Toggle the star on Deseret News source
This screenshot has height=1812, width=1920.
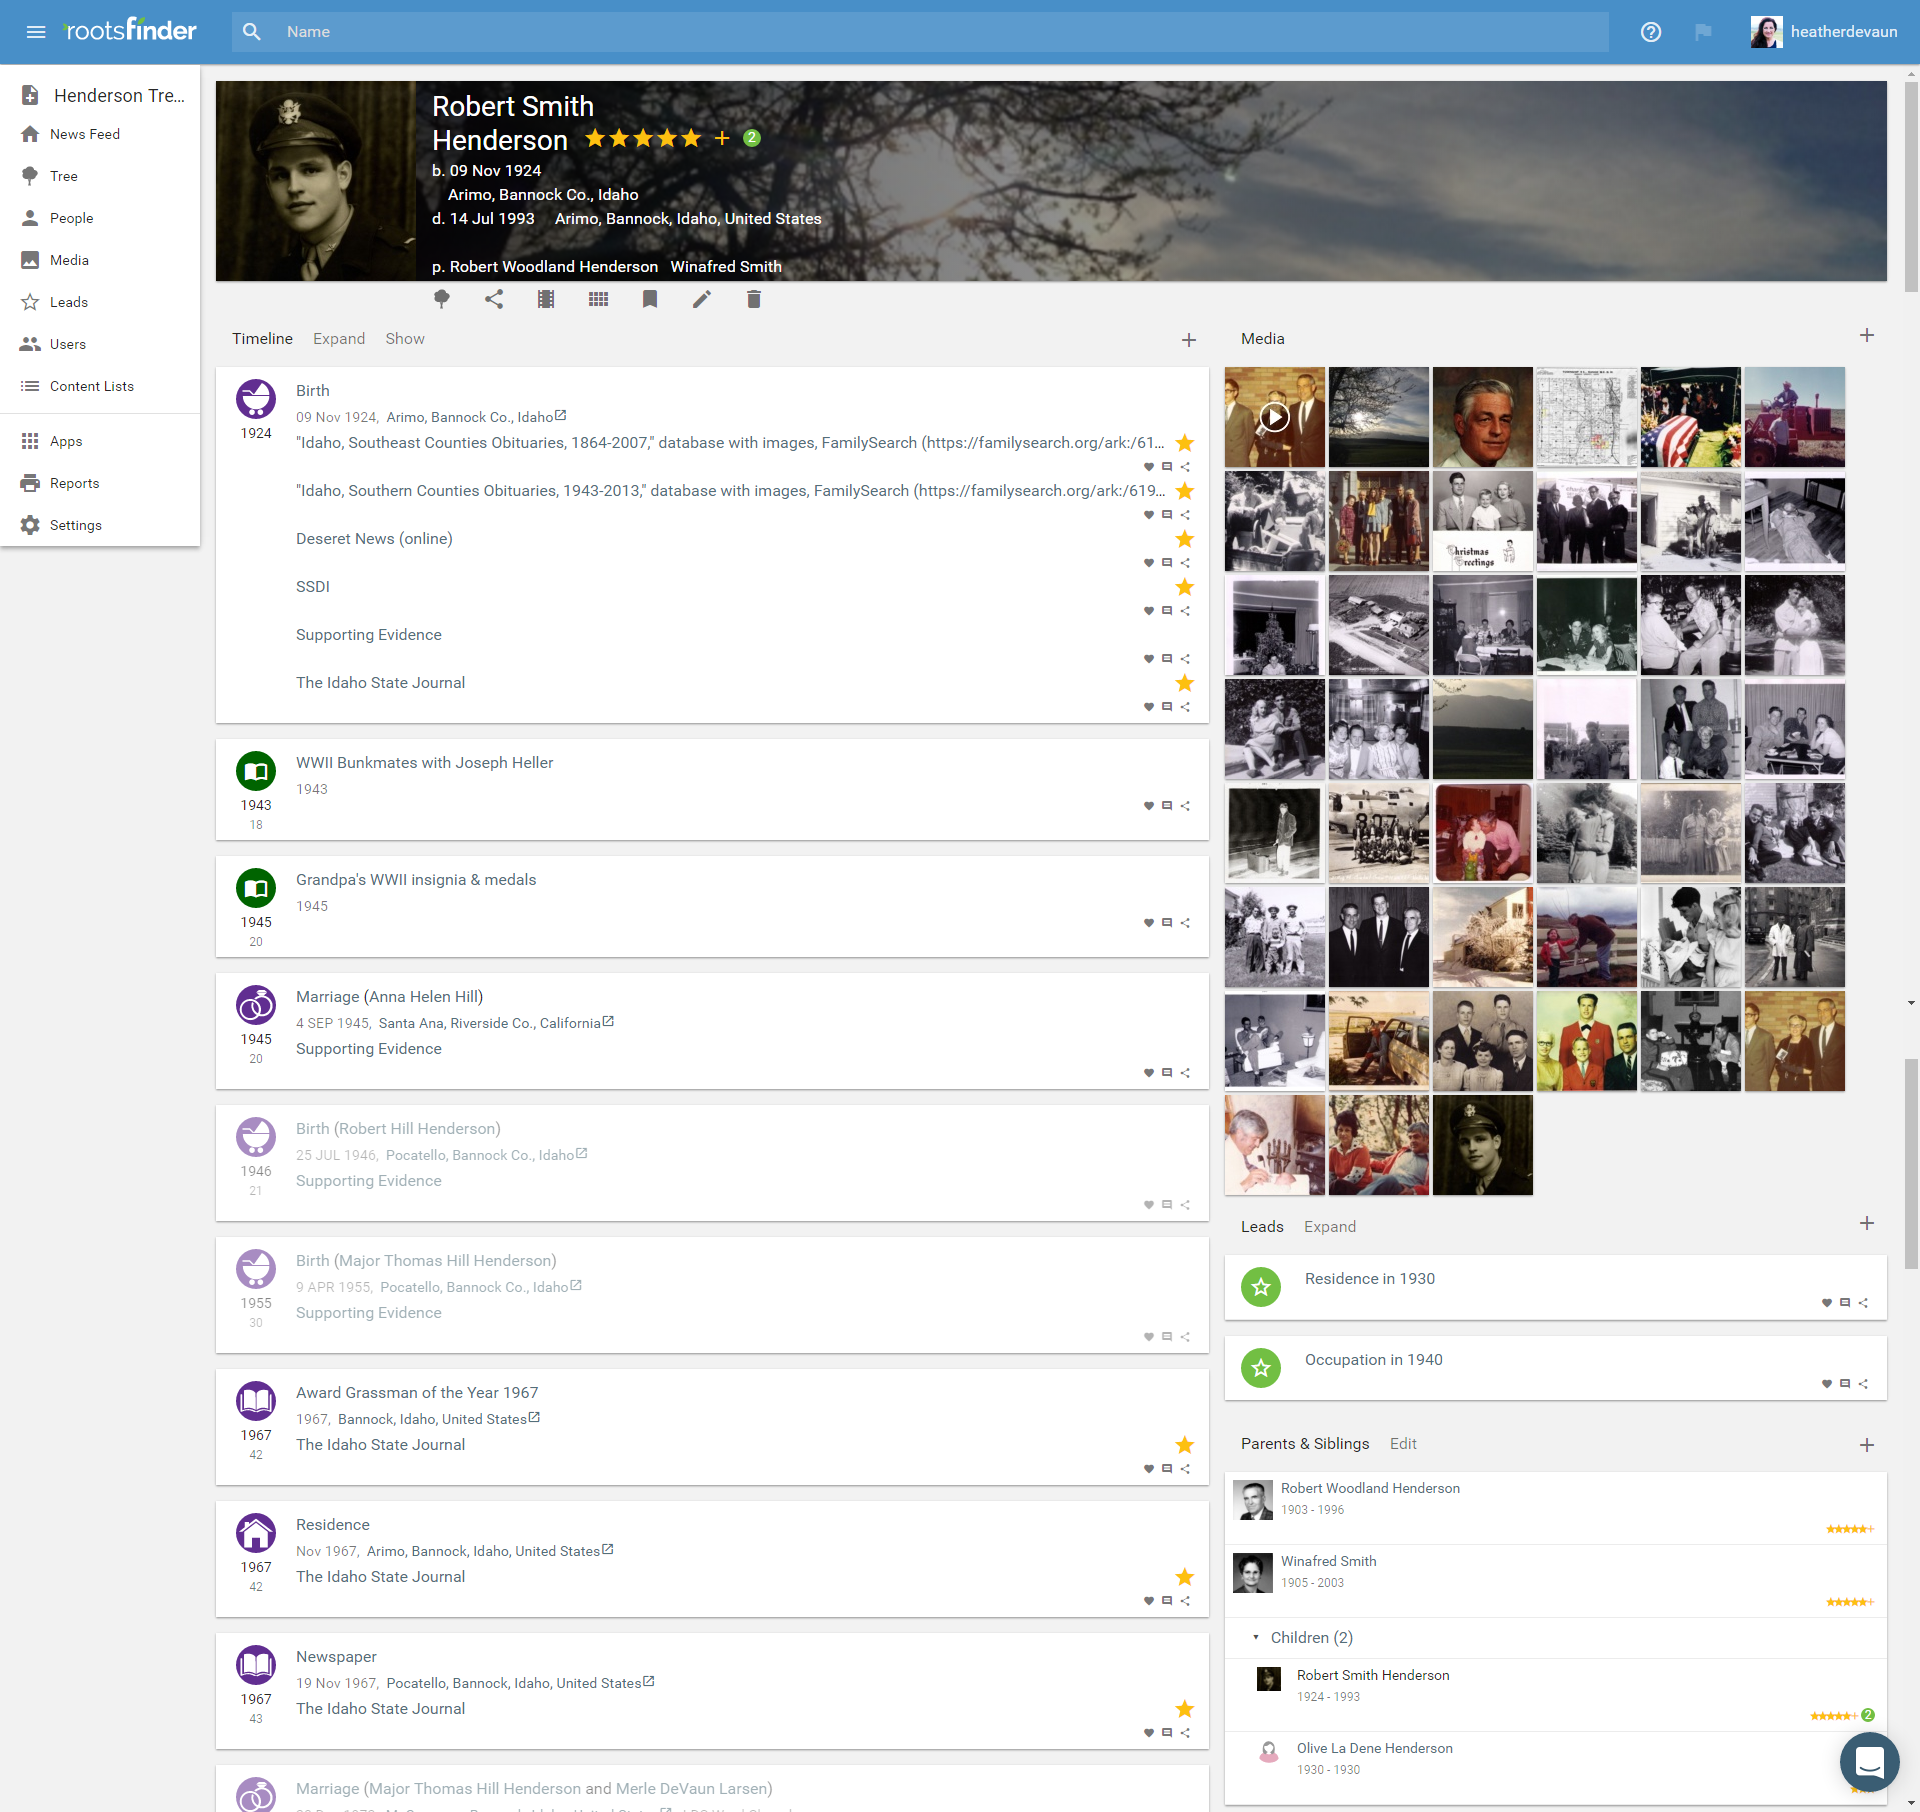pyautogui.click(x=1185, y=539)
